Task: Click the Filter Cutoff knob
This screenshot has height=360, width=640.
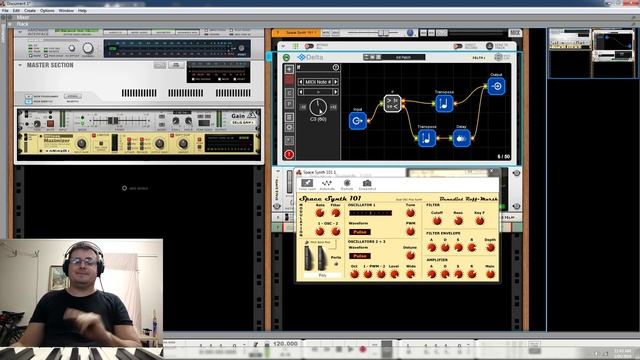Action: point(437,221)
